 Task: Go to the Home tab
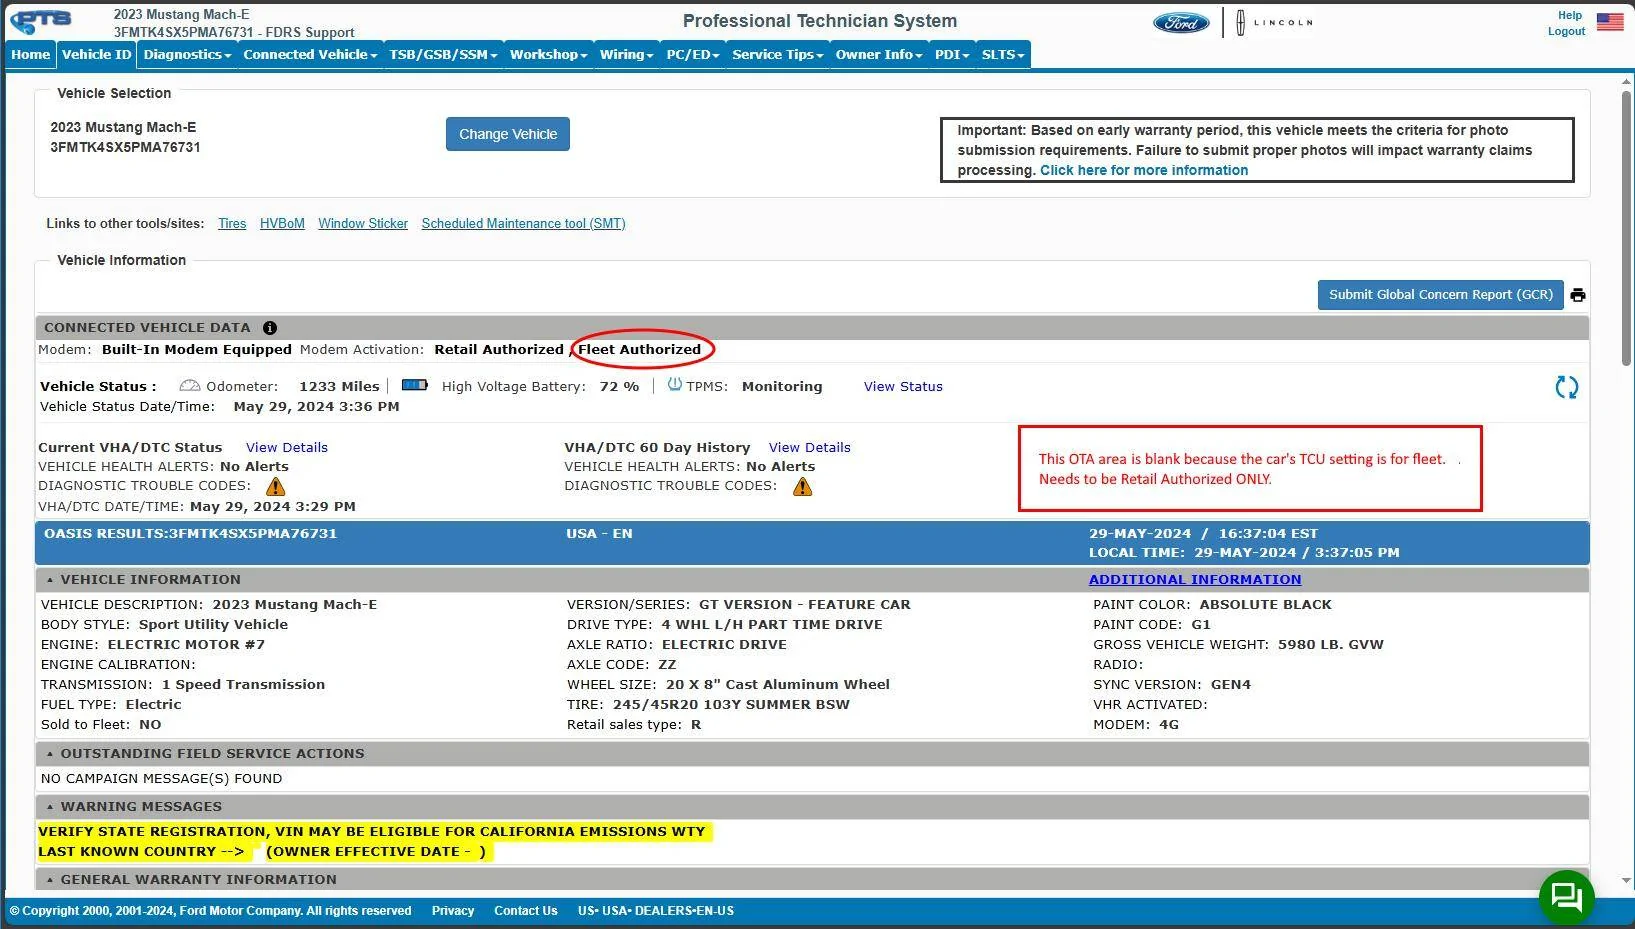click(30, 55)
